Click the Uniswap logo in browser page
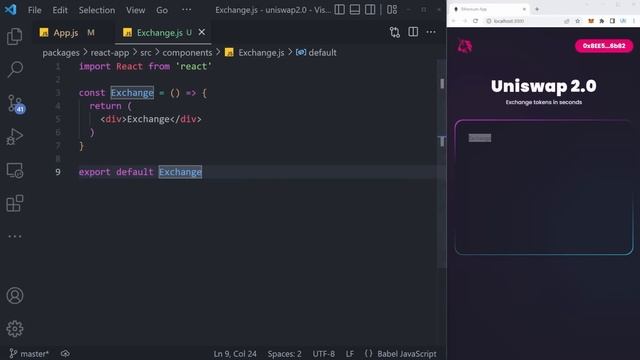 465,46
